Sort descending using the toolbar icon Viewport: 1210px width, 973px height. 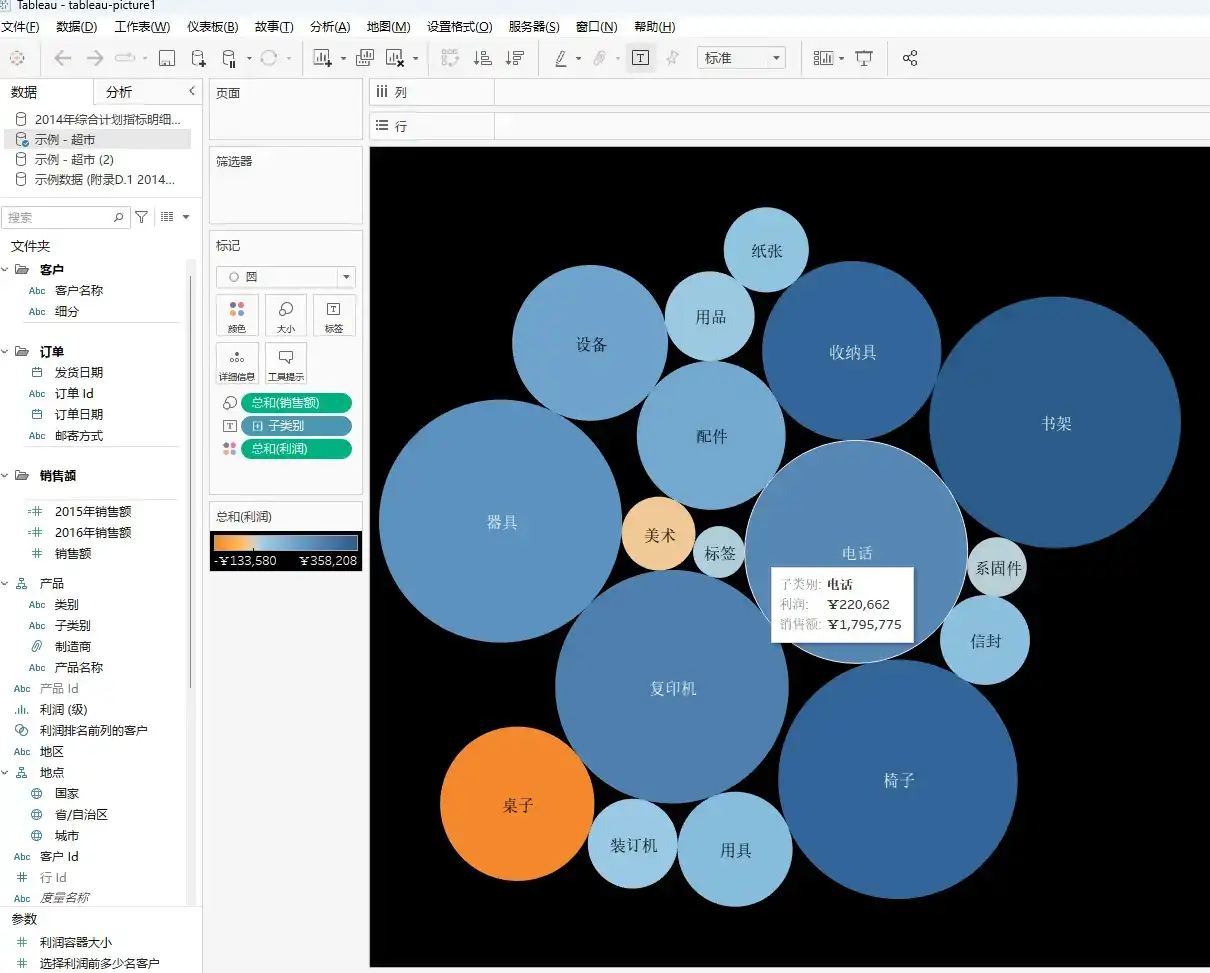515,58
